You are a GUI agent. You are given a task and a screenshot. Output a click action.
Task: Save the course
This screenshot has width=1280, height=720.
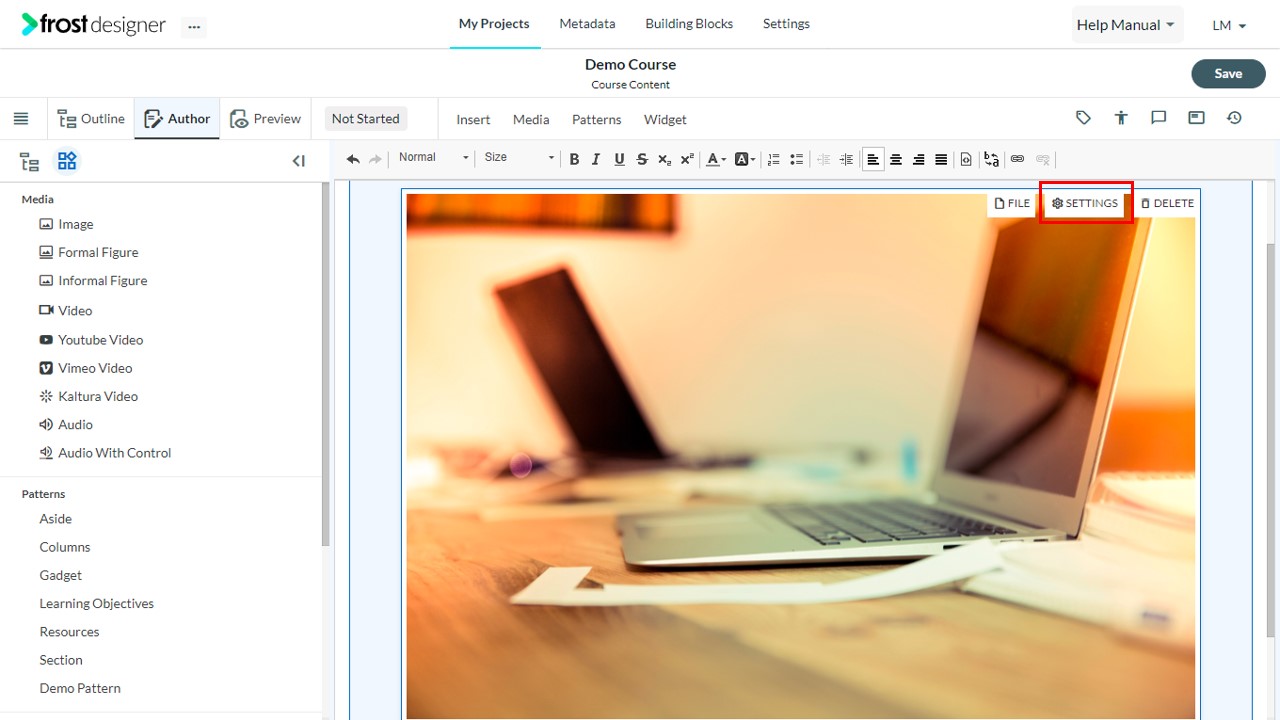coord(1228,73)
